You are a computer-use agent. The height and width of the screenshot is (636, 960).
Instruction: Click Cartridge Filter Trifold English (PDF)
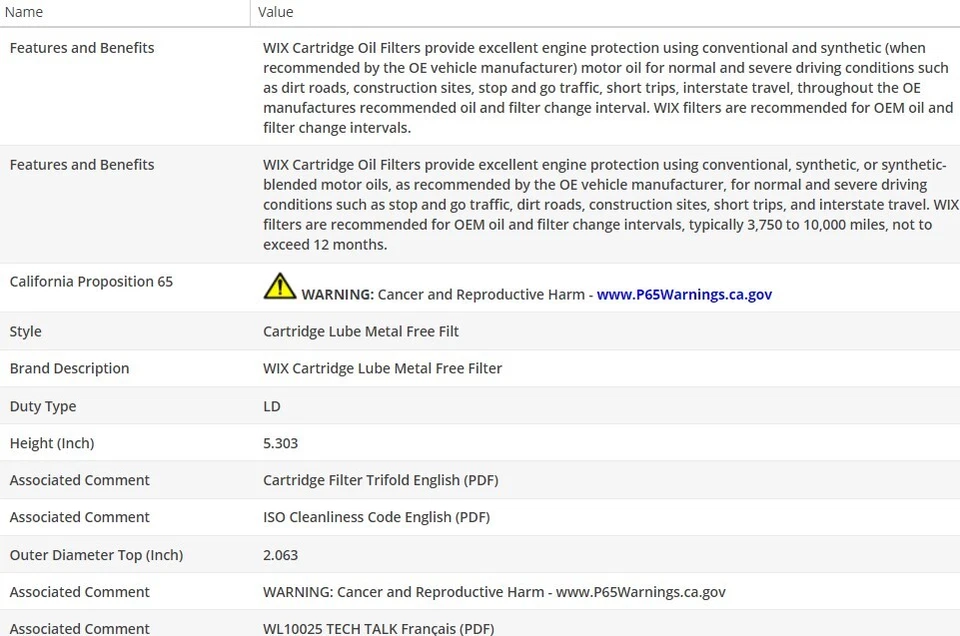(381, 480)
